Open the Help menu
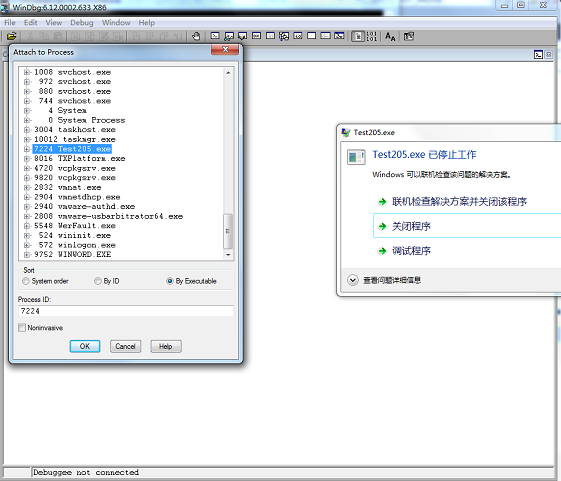The width and height of the screenshot is (561, 481). (147, 23)
